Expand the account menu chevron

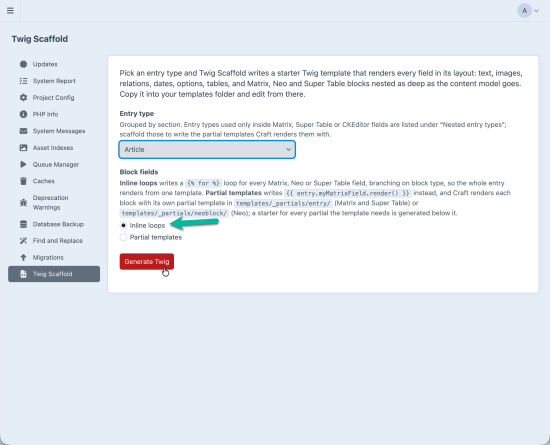pos(536,11)
